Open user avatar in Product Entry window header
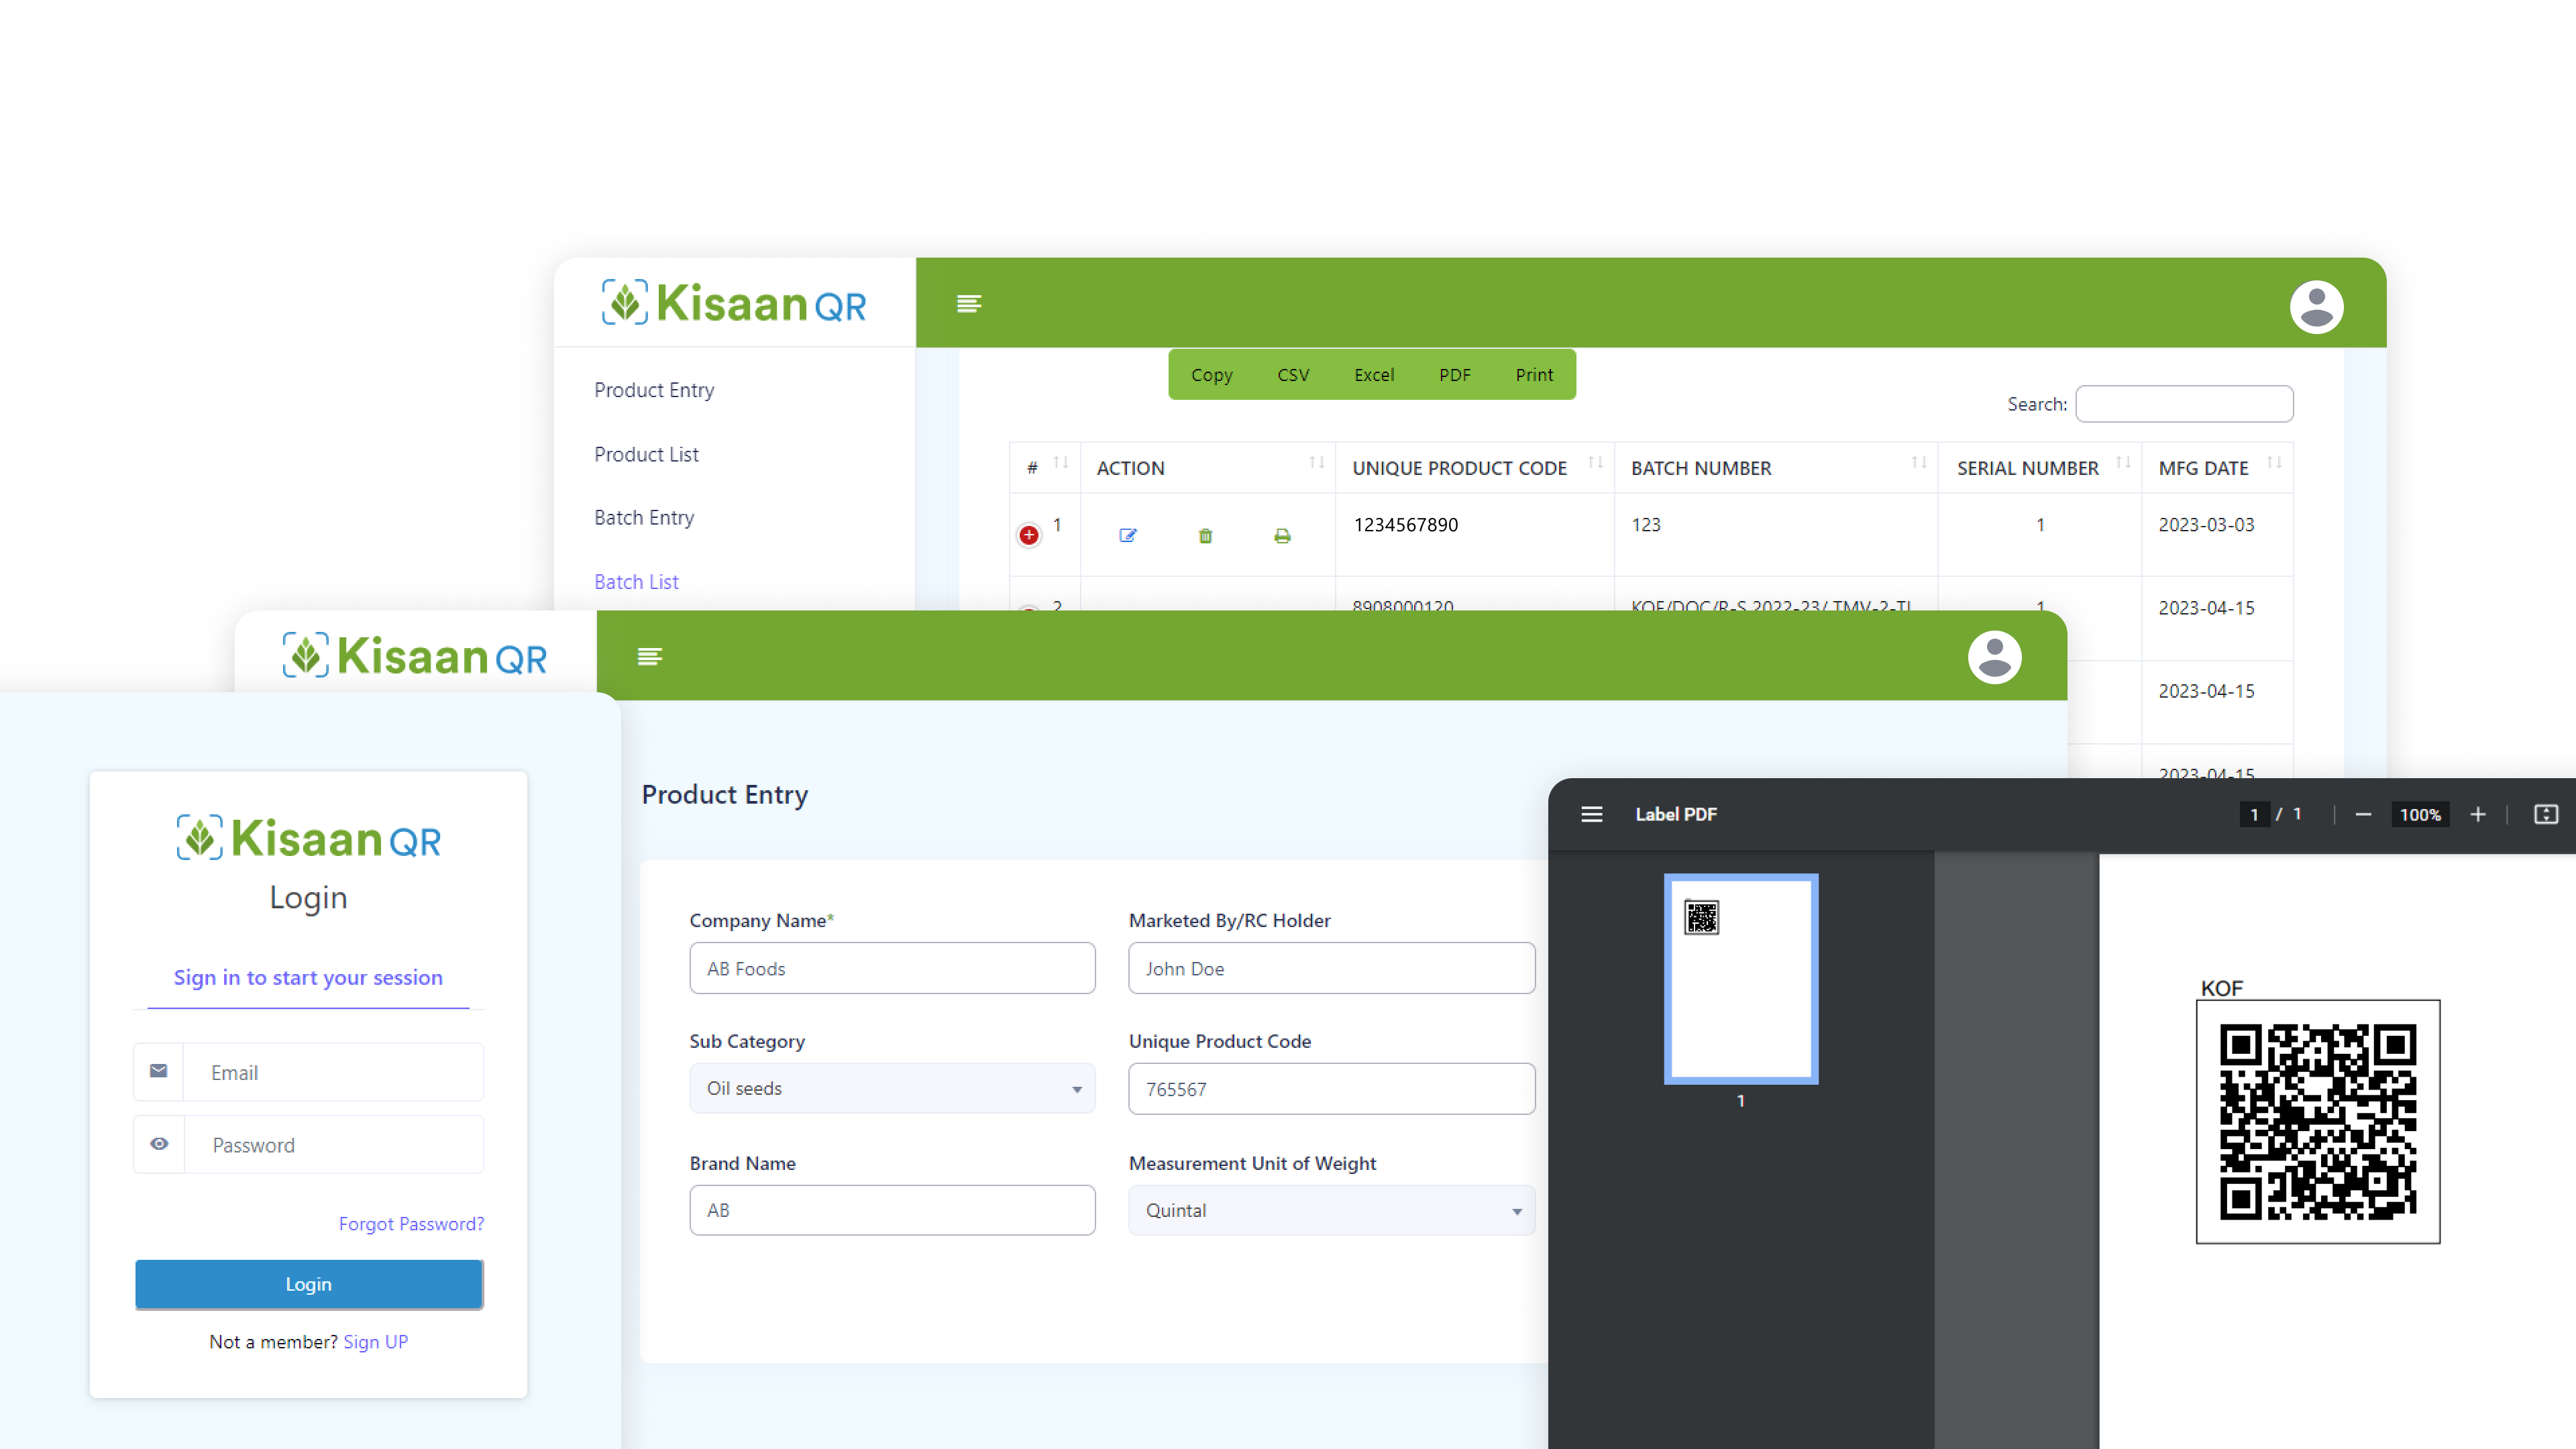The width and height of the screenshot is (2576, 1449). (x=1994, y=657)
